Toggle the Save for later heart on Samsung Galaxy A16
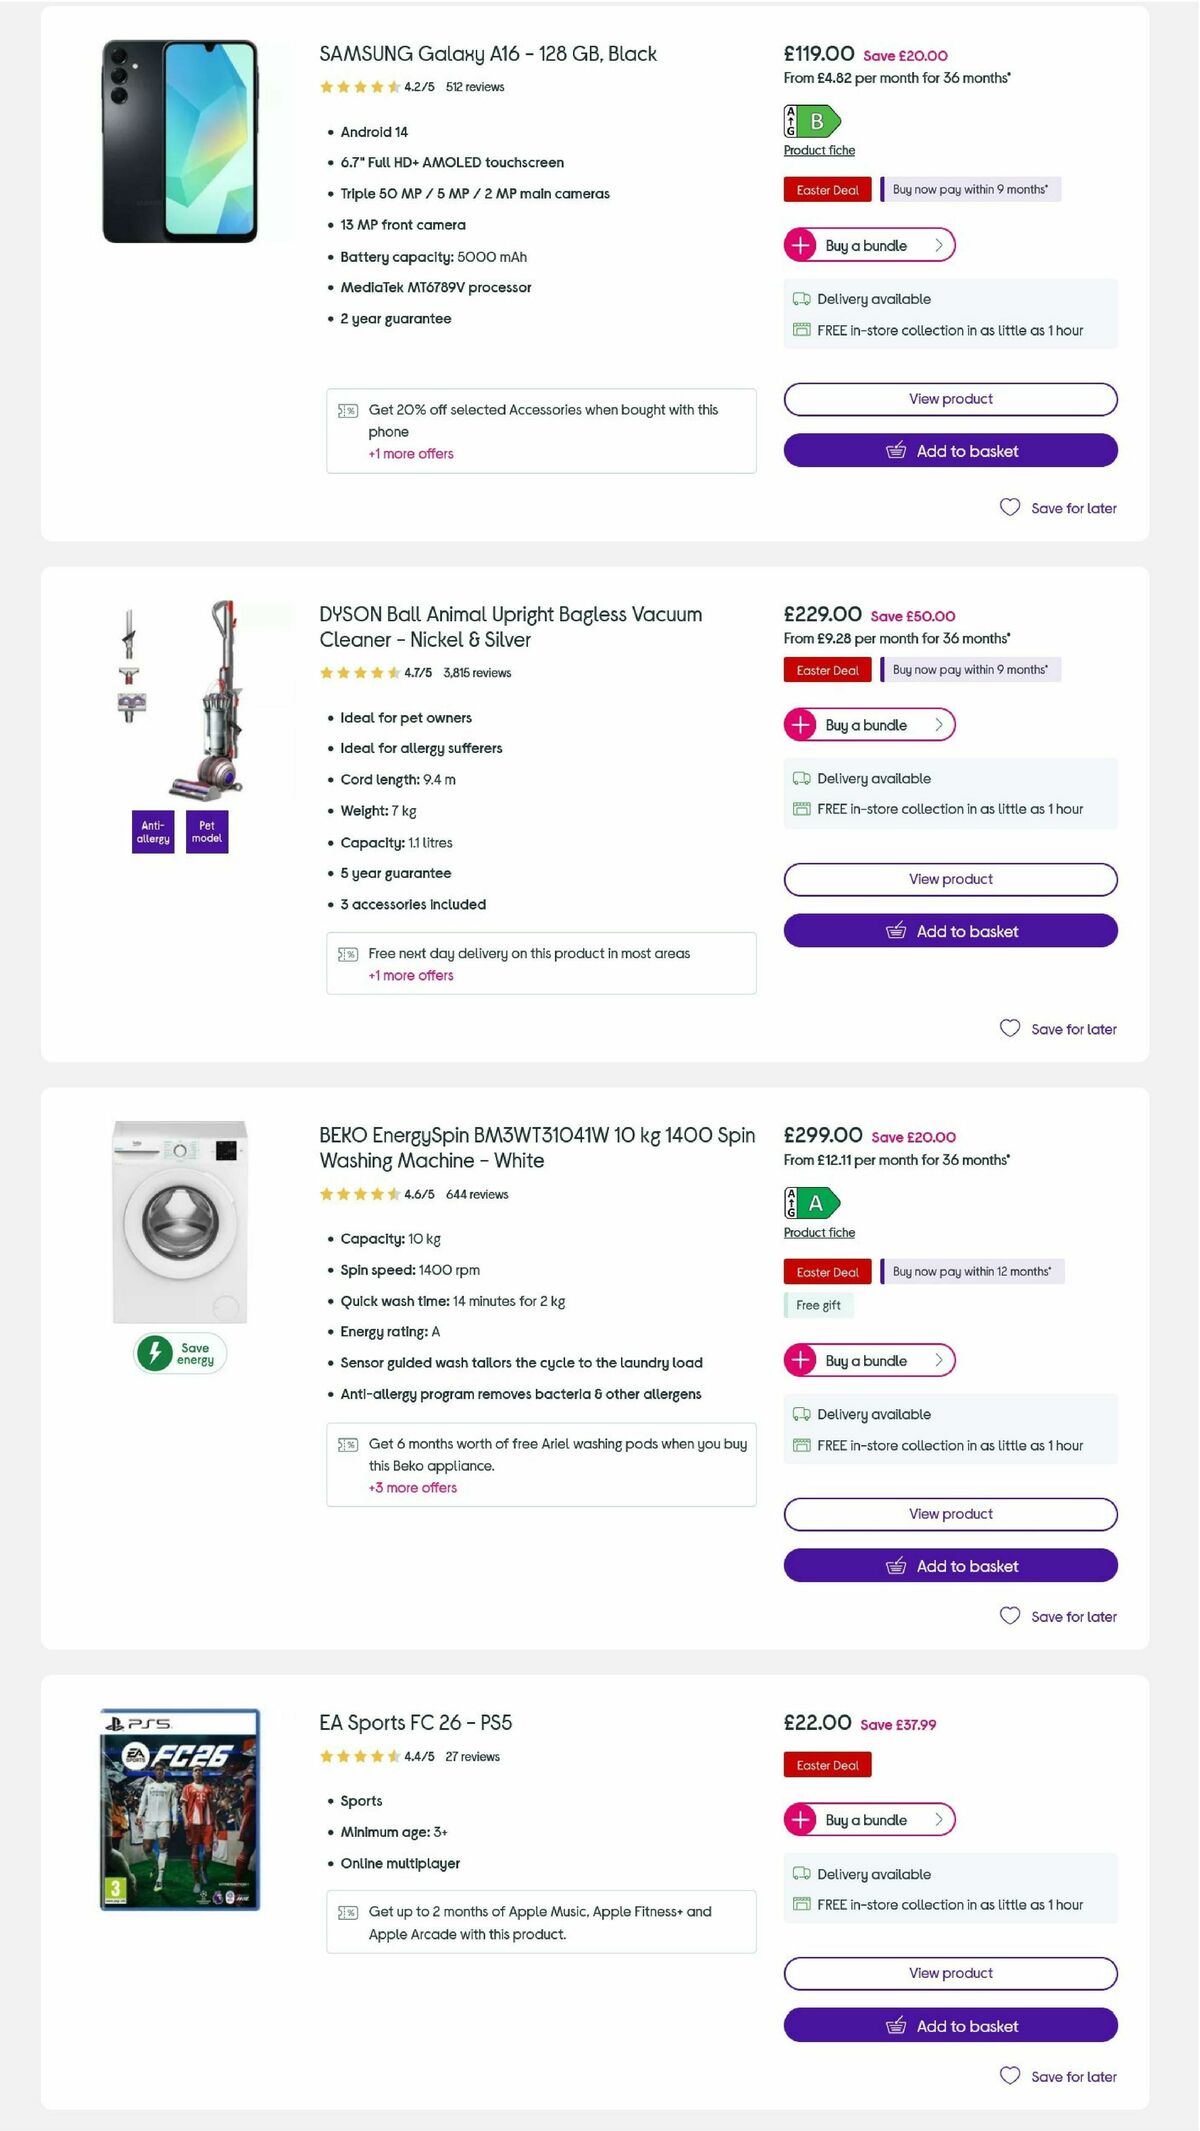This screenshot has width=1200, height=2131. [1012, 508]
